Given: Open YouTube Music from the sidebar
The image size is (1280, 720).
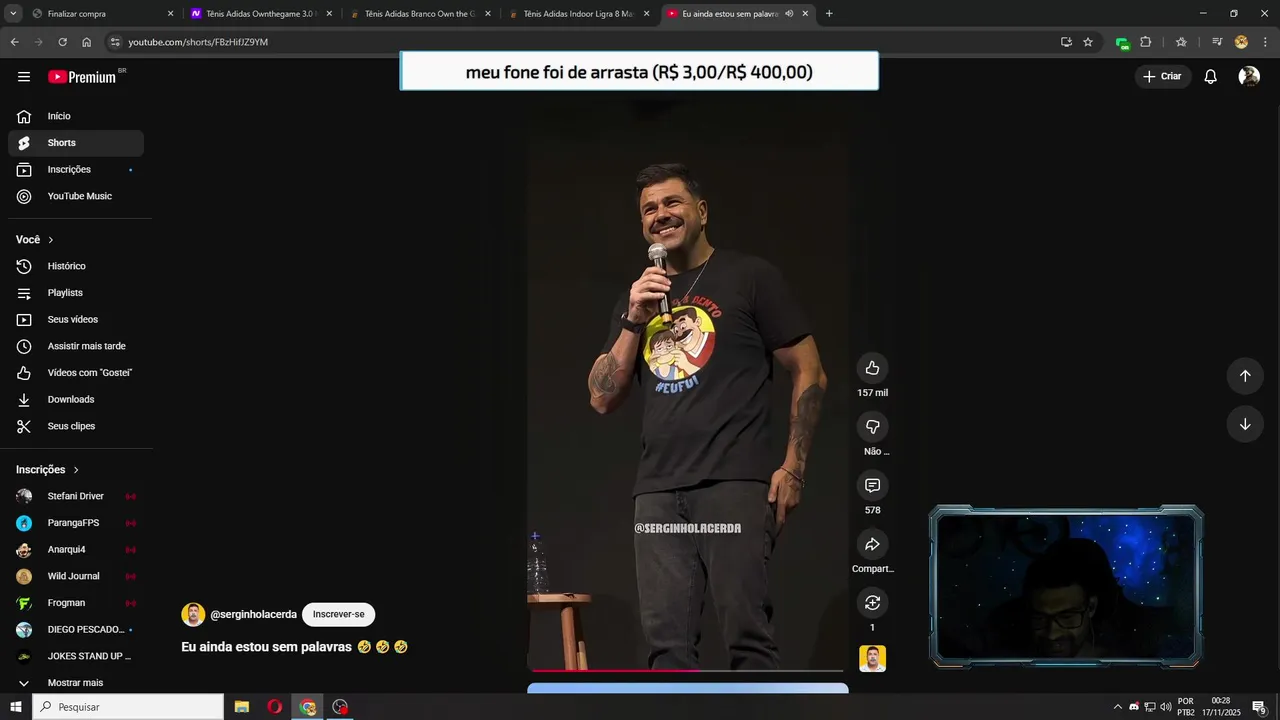Looking at the screenshot, I should click(76, 196).
